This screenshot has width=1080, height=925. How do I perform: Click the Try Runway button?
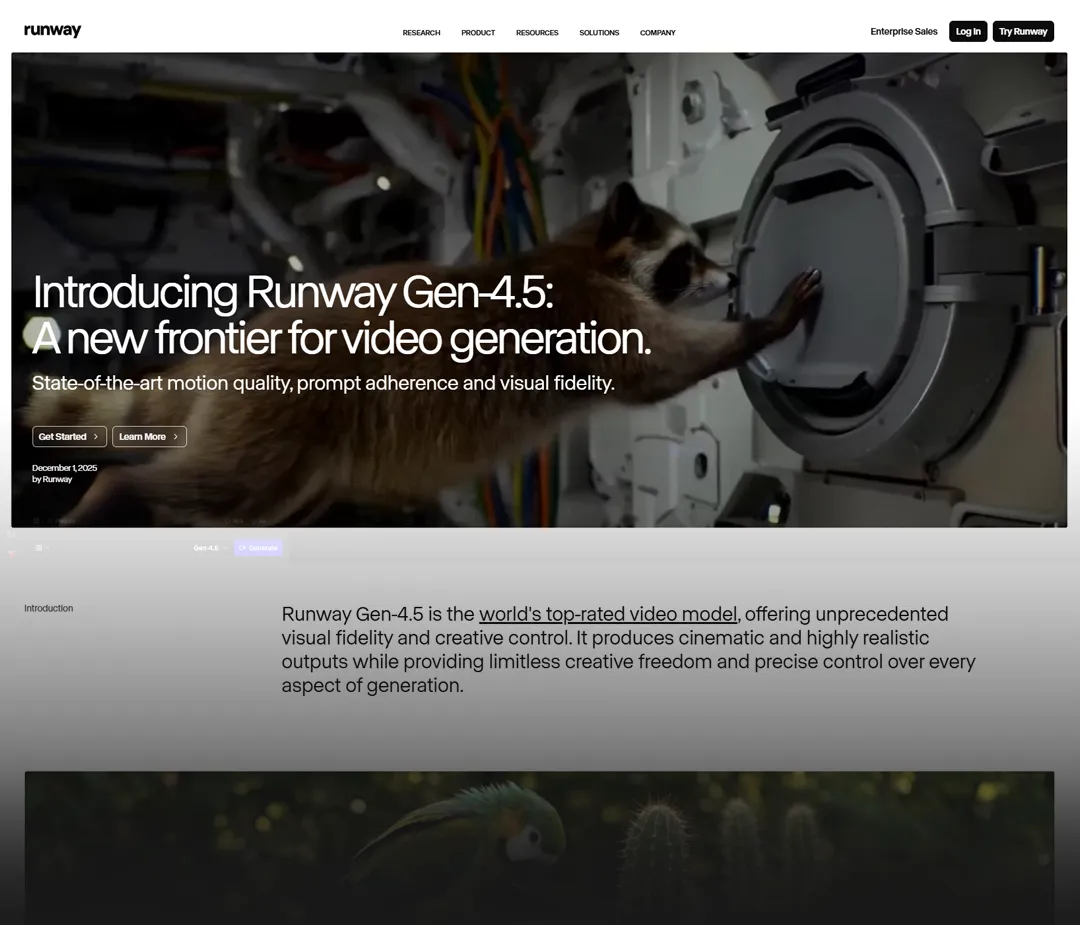(x=1023, y=32)
